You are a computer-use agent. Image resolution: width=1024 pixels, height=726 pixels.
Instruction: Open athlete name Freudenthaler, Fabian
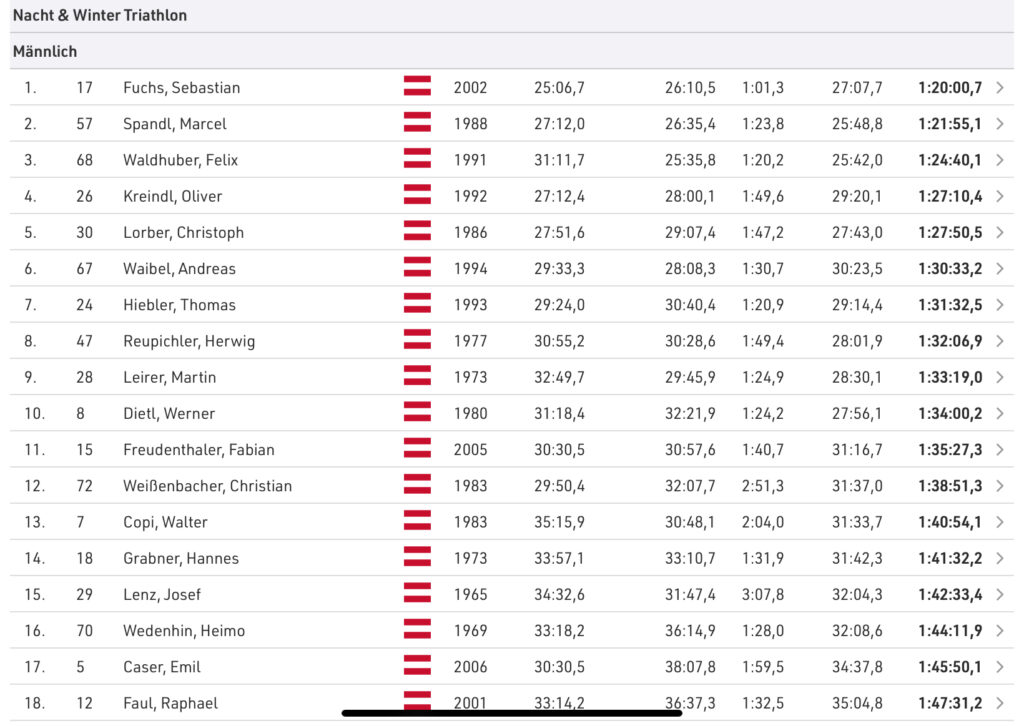point(198,450)
